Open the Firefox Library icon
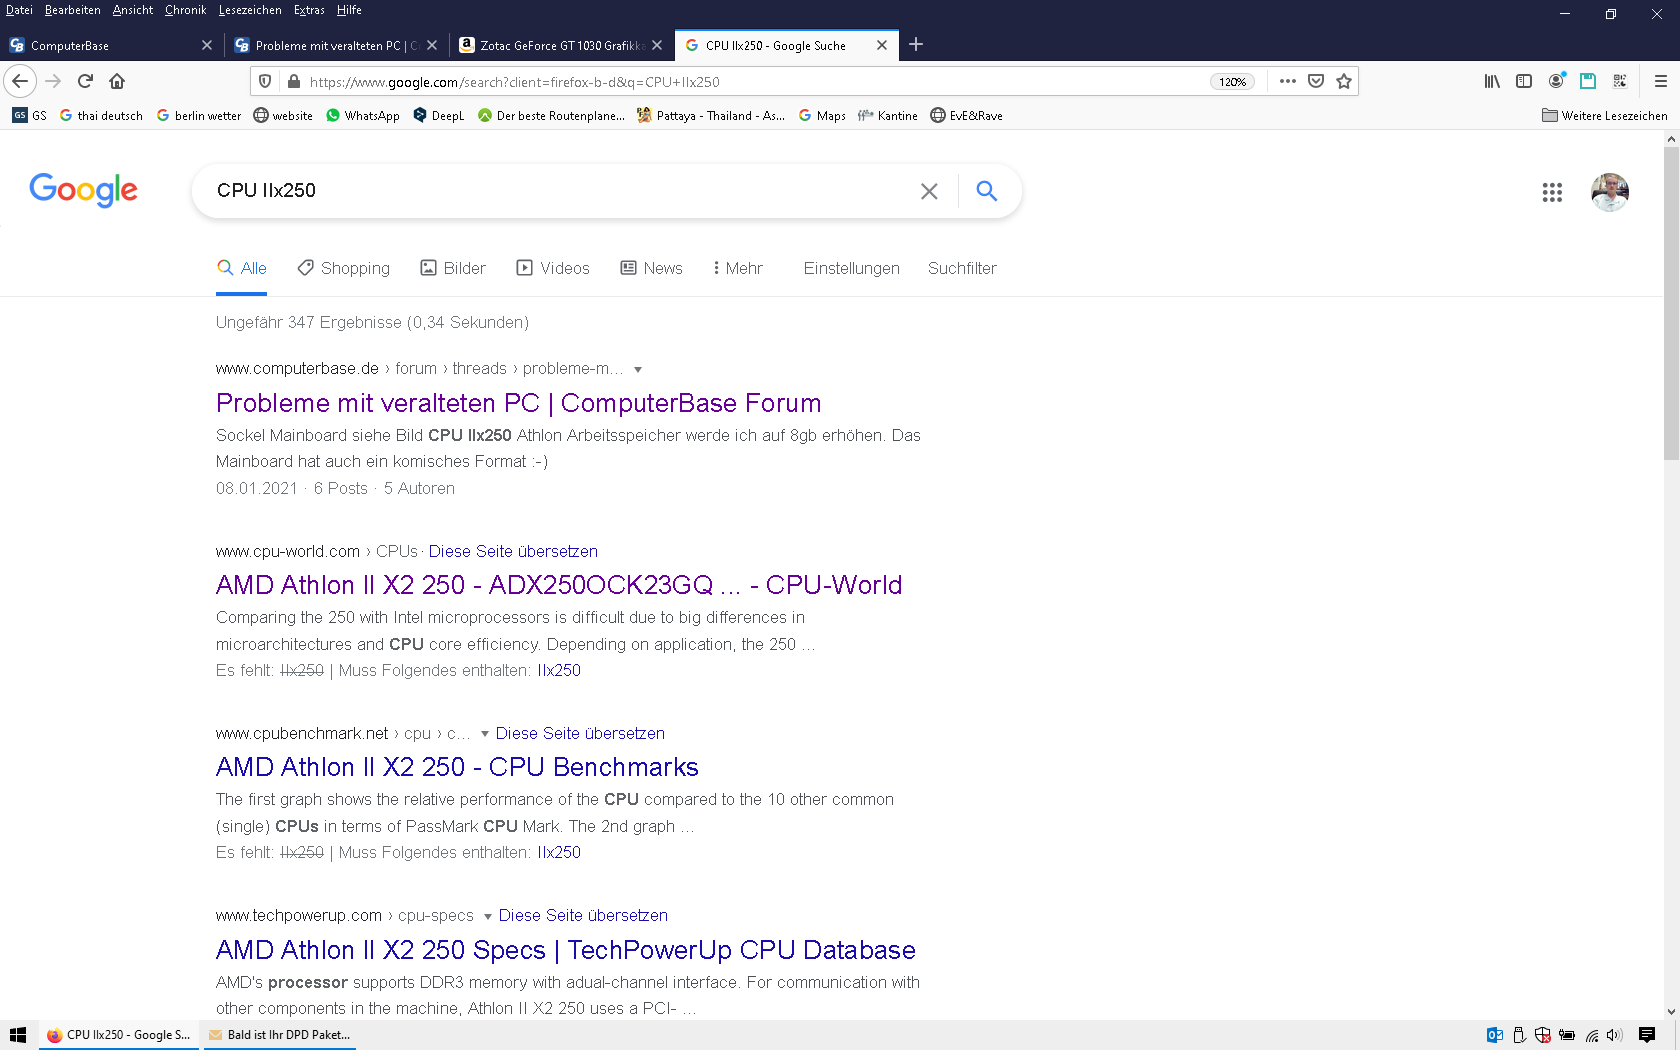 tap(1491, 81)
